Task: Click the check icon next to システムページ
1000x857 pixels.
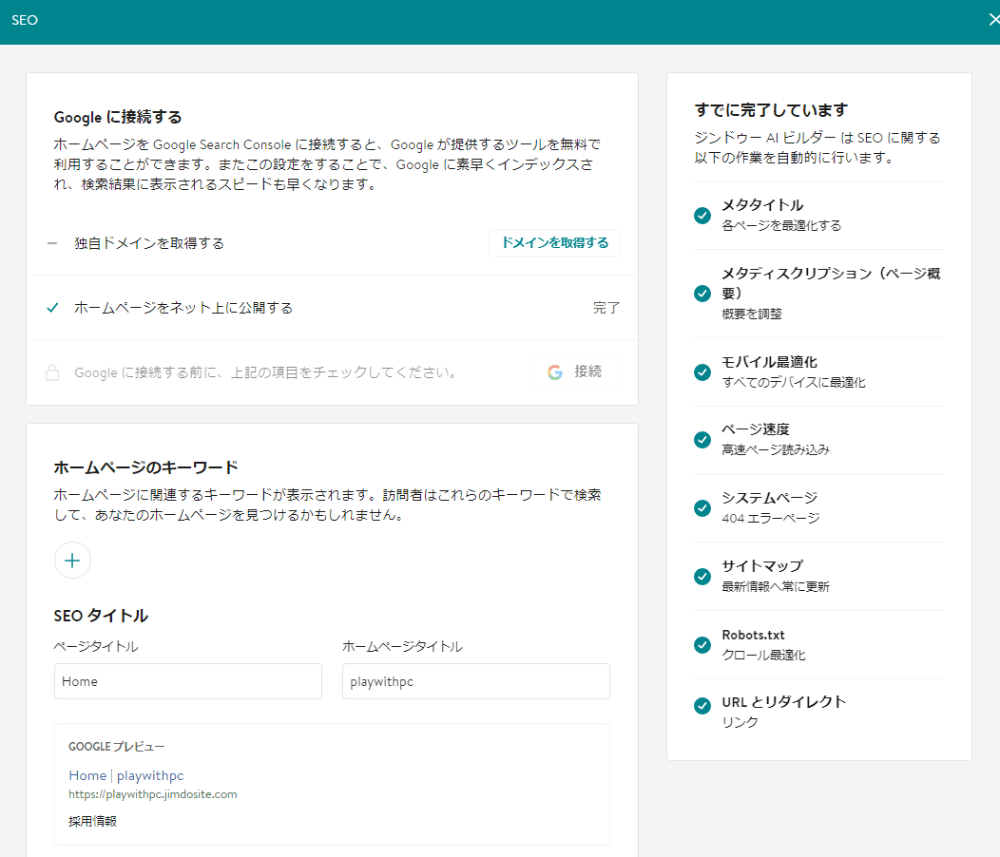Action: pos(702,508)
